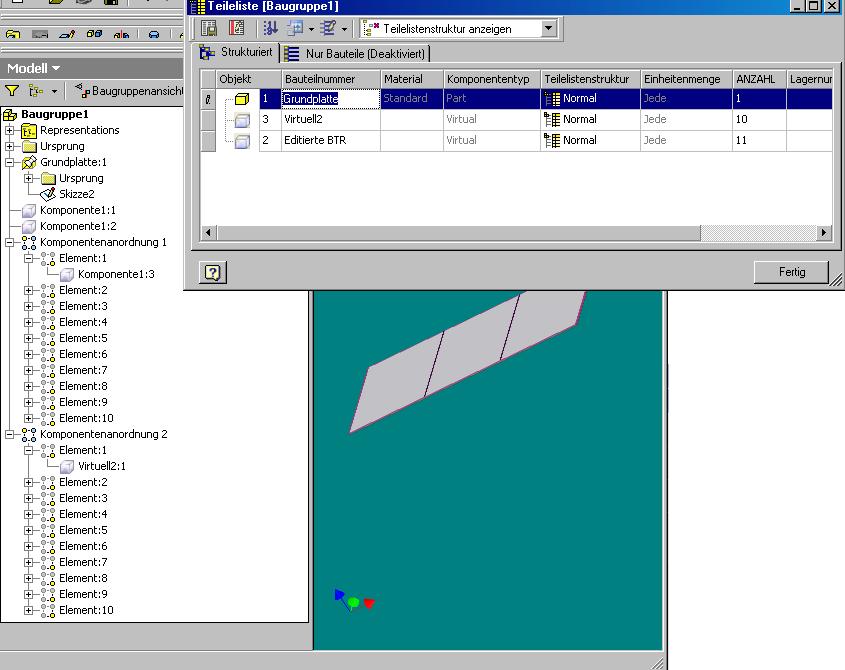Select the Skizze2 sketch icon in tree
This screenshot has height=670, width=845.
click(x=48, y=194)
